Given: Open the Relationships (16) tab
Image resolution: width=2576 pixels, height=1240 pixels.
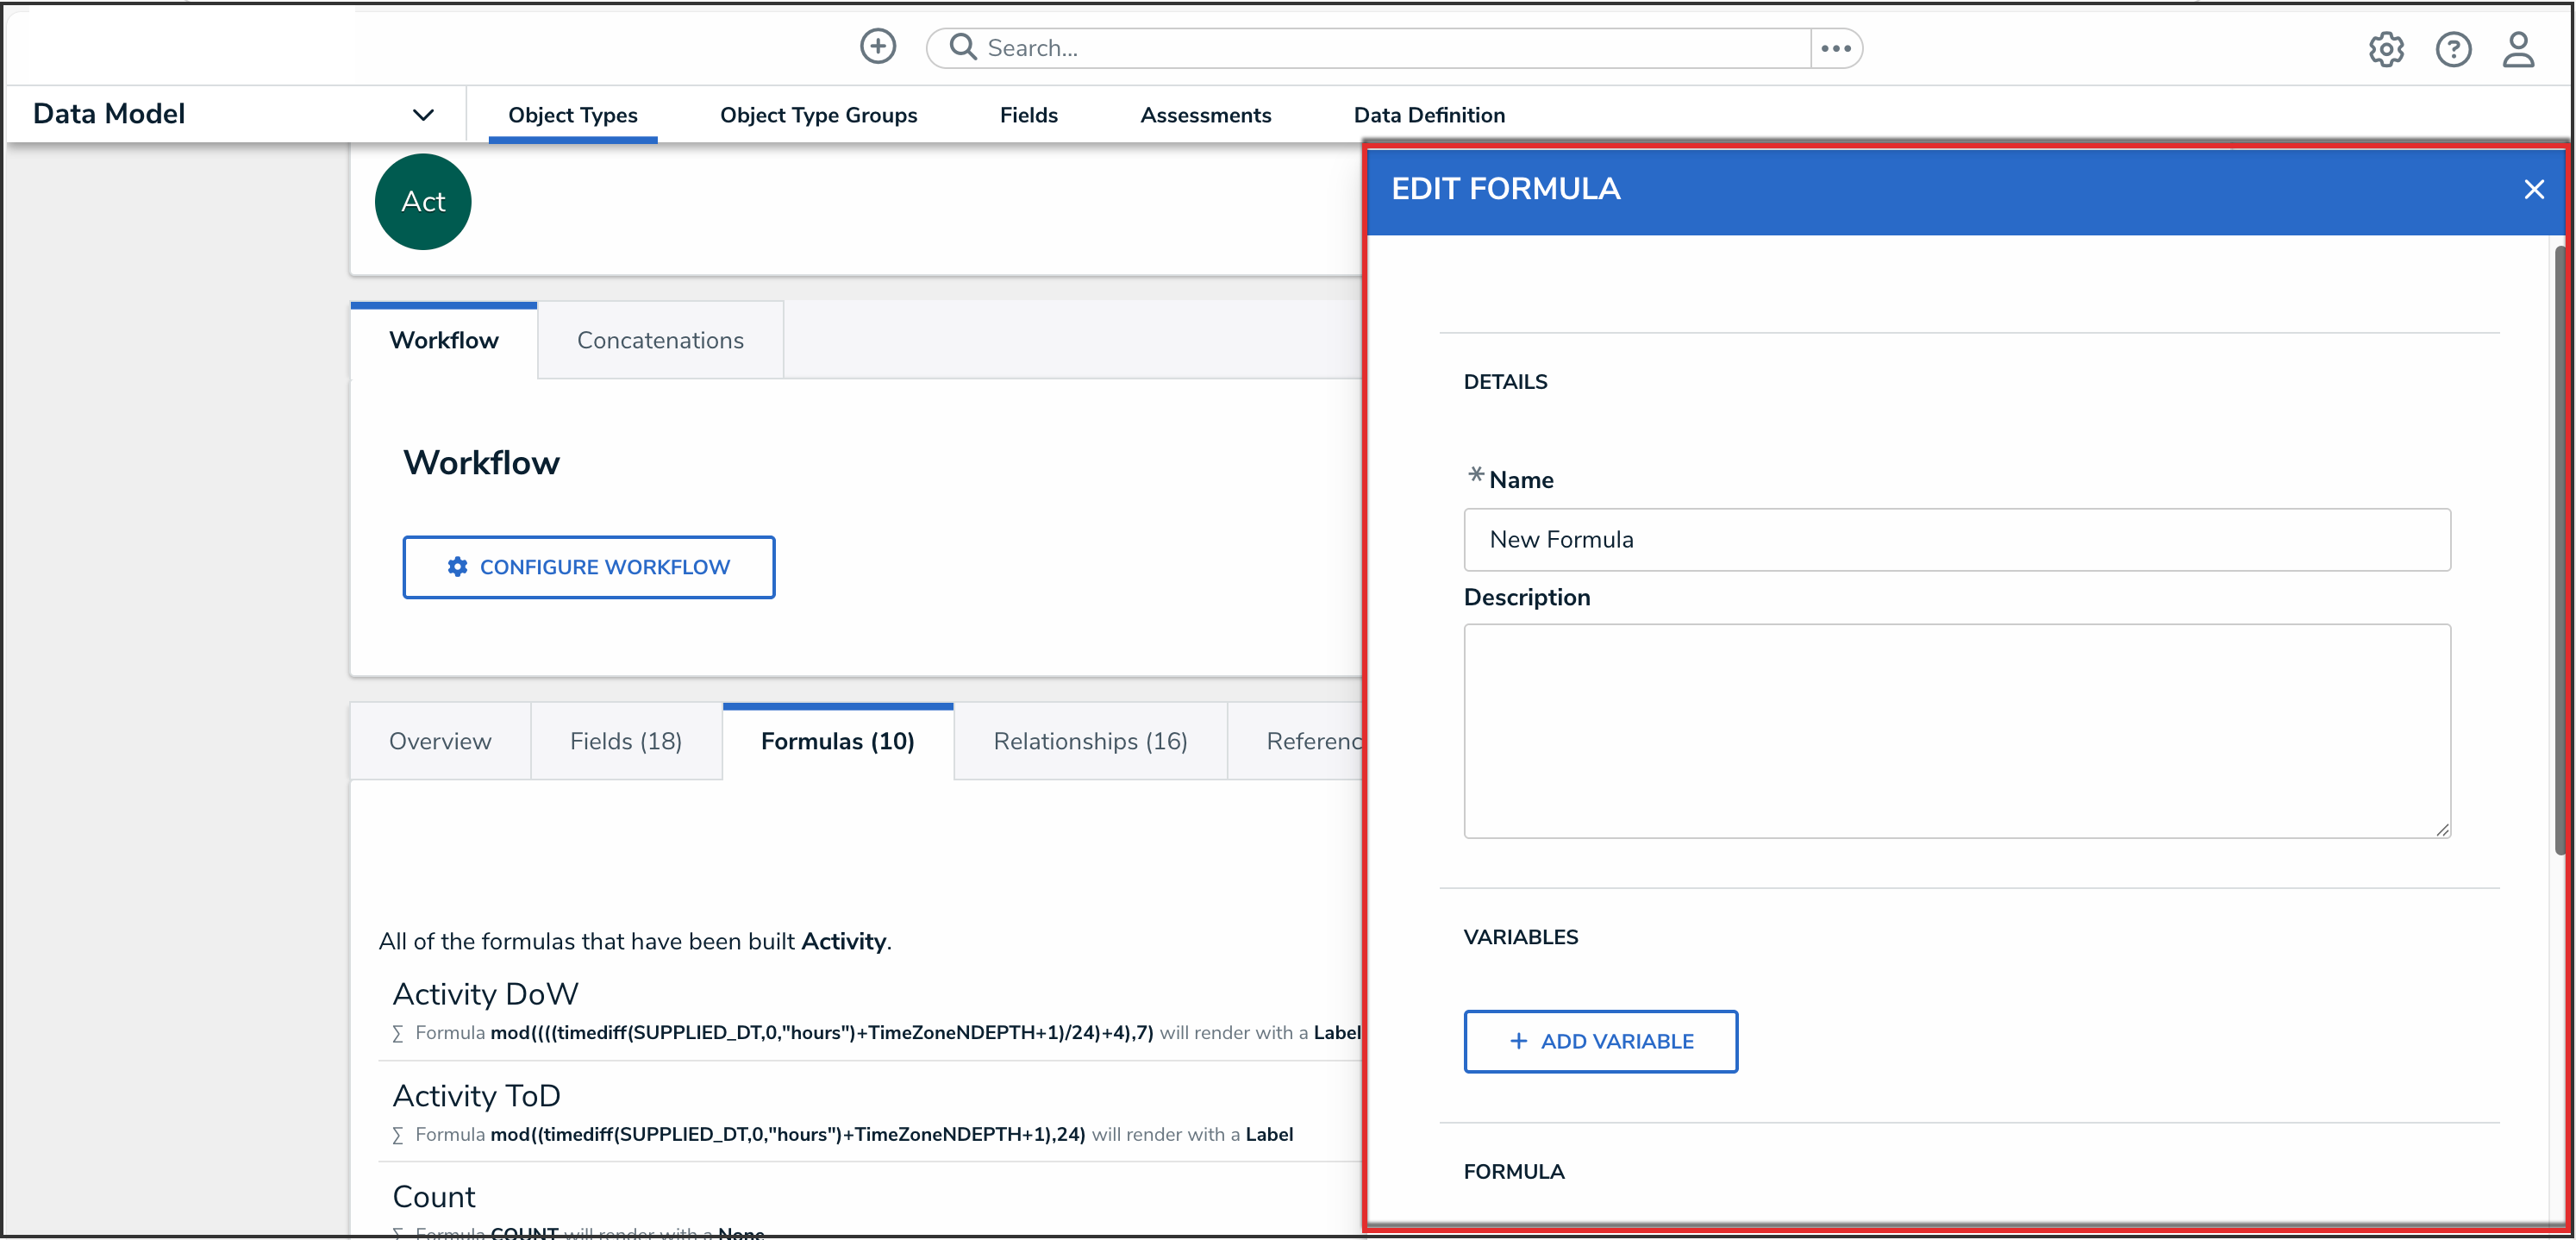Looking at the screenshot, I should tap(1090, 741).
